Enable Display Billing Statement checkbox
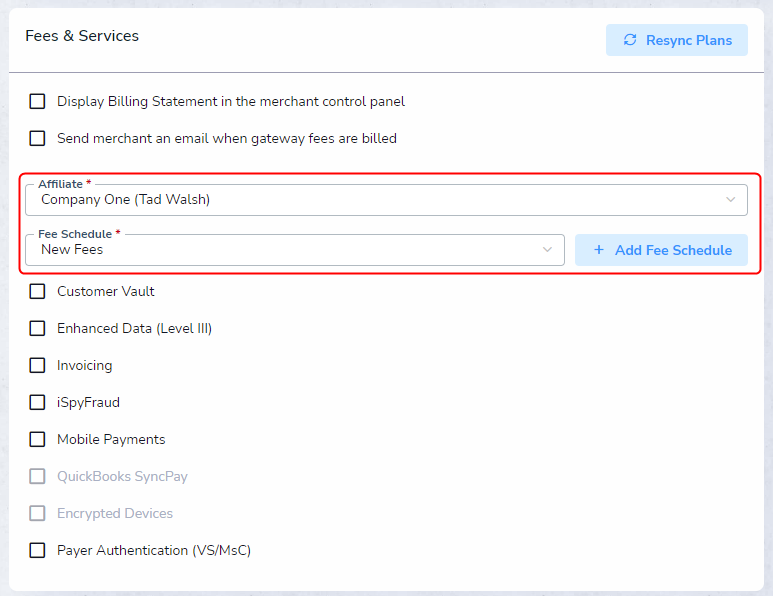Screen dimensions: 773x596 tap(37, 102)
